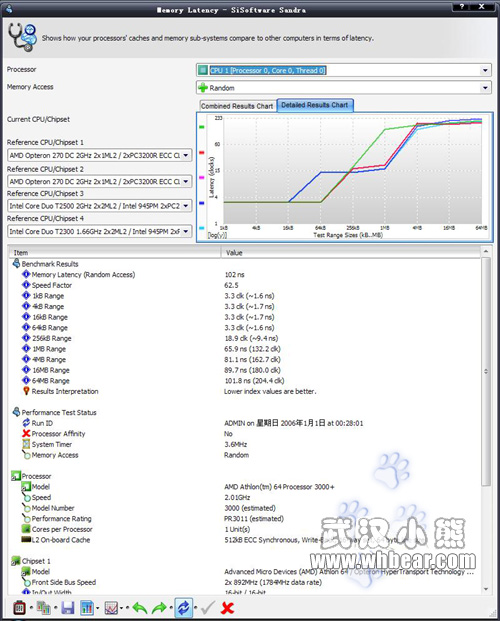Select the 4kB Range row

point(244,306)
